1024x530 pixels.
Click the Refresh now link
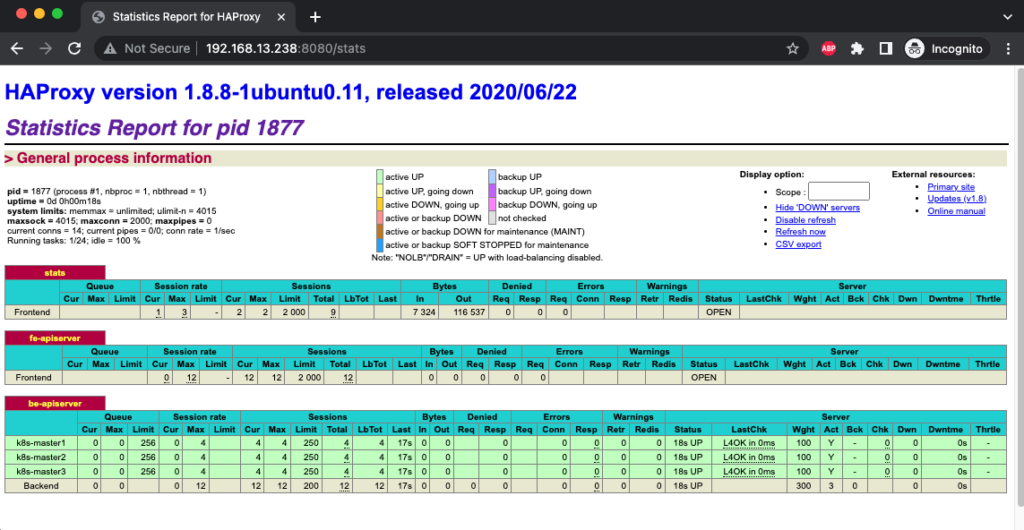[800, 232]
